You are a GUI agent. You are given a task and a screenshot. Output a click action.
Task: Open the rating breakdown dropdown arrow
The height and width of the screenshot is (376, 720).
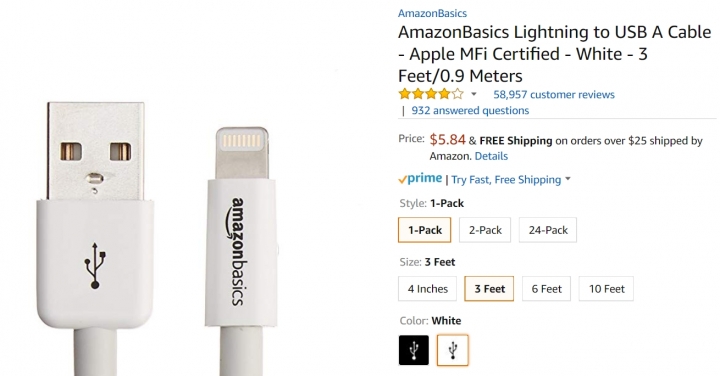coord(474,95)
